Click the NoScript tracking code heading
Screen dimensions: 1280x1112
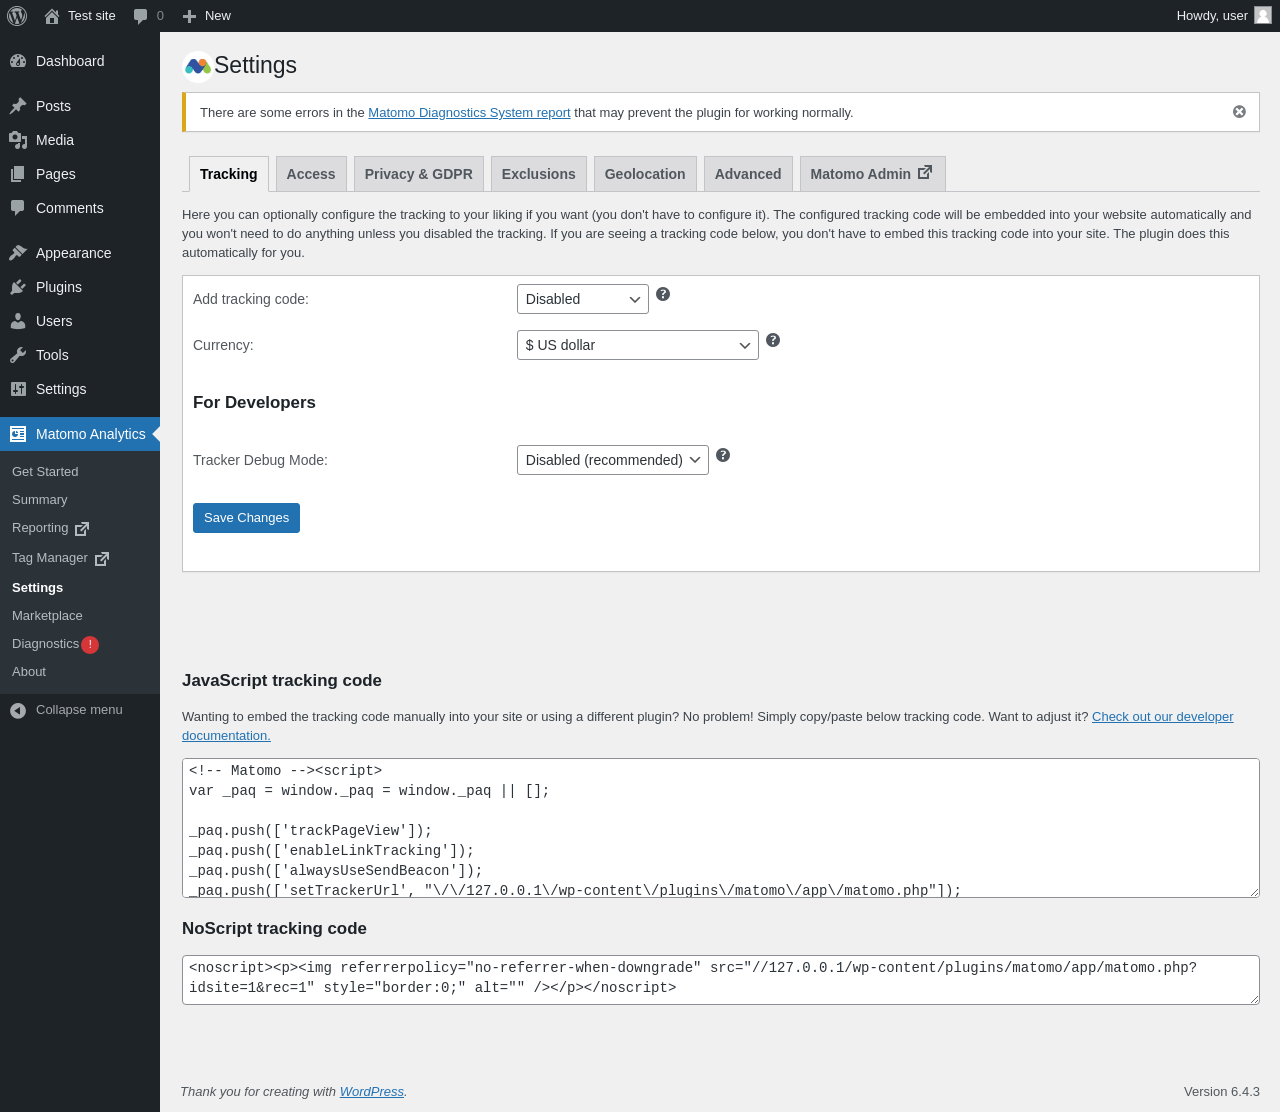coord(274,929)
